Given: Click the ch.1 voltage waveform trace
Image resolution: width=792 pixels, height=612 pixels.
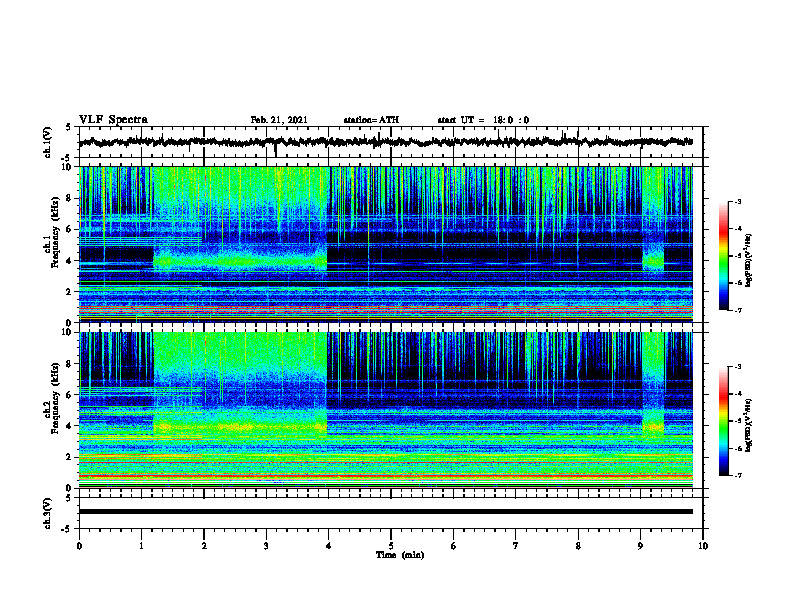Looking at the screenshot, I should 385,142.
